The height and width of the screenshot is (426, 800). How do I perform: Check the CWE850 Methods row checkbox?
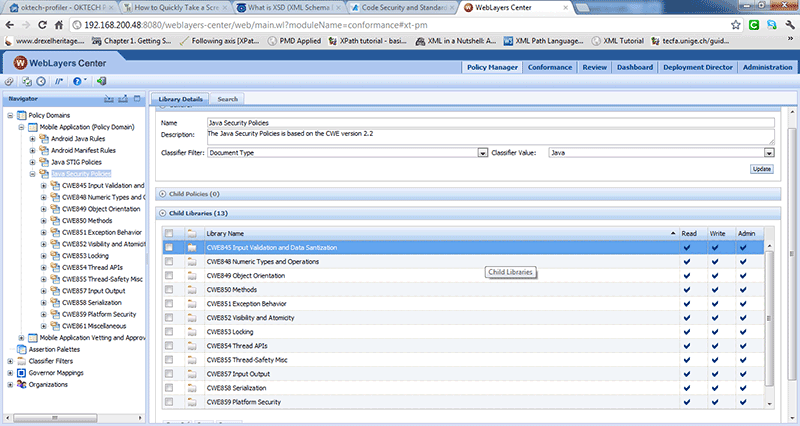point(169,289)
